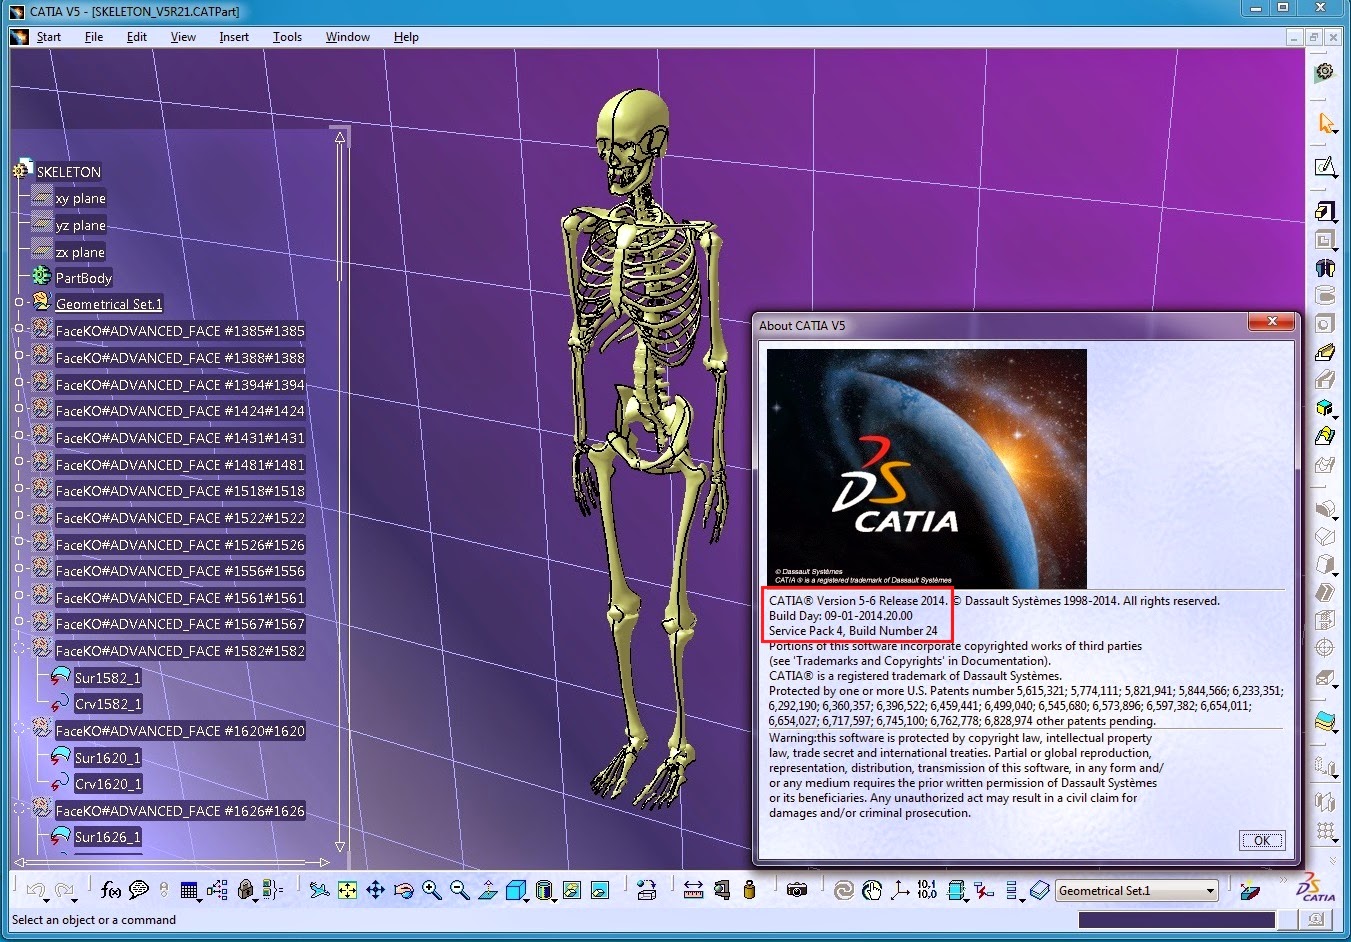
Task: Click the Fit All In icon
Action: point(347,890)
